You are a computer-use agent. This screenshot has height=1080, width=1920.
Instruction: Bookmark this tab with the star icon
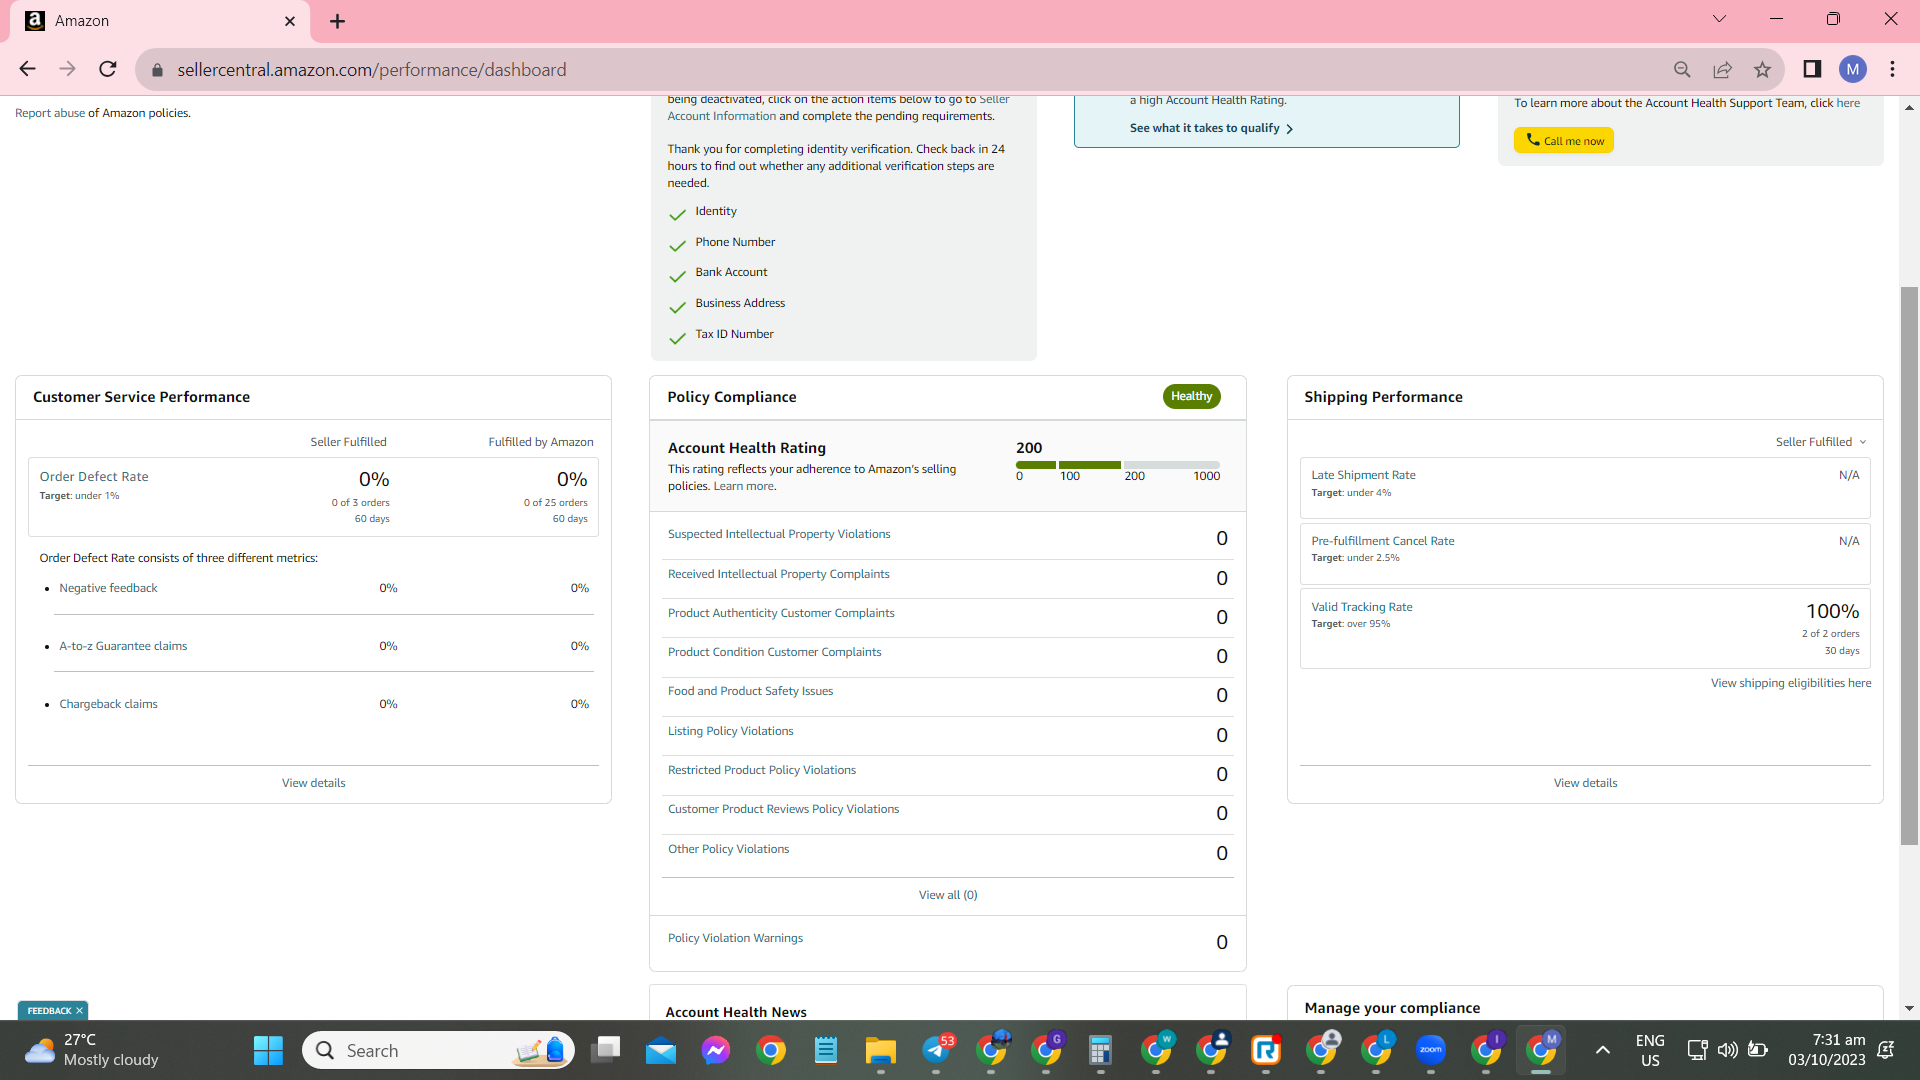point(1762,69)
